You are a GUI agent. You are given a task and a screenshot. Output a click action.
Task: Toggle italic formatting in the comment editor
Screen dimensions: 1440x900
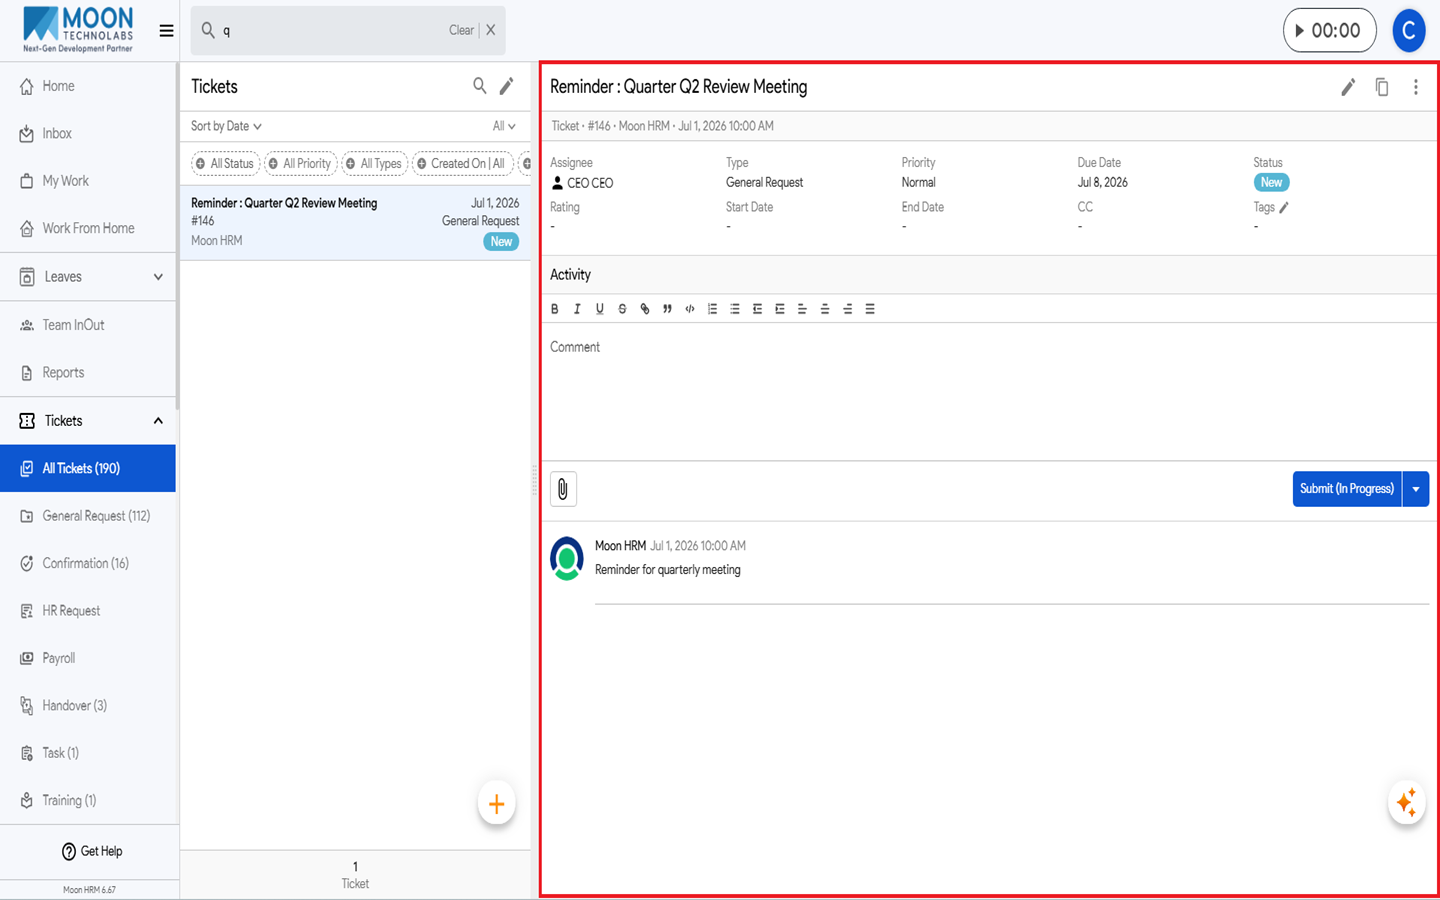(577, 309)
